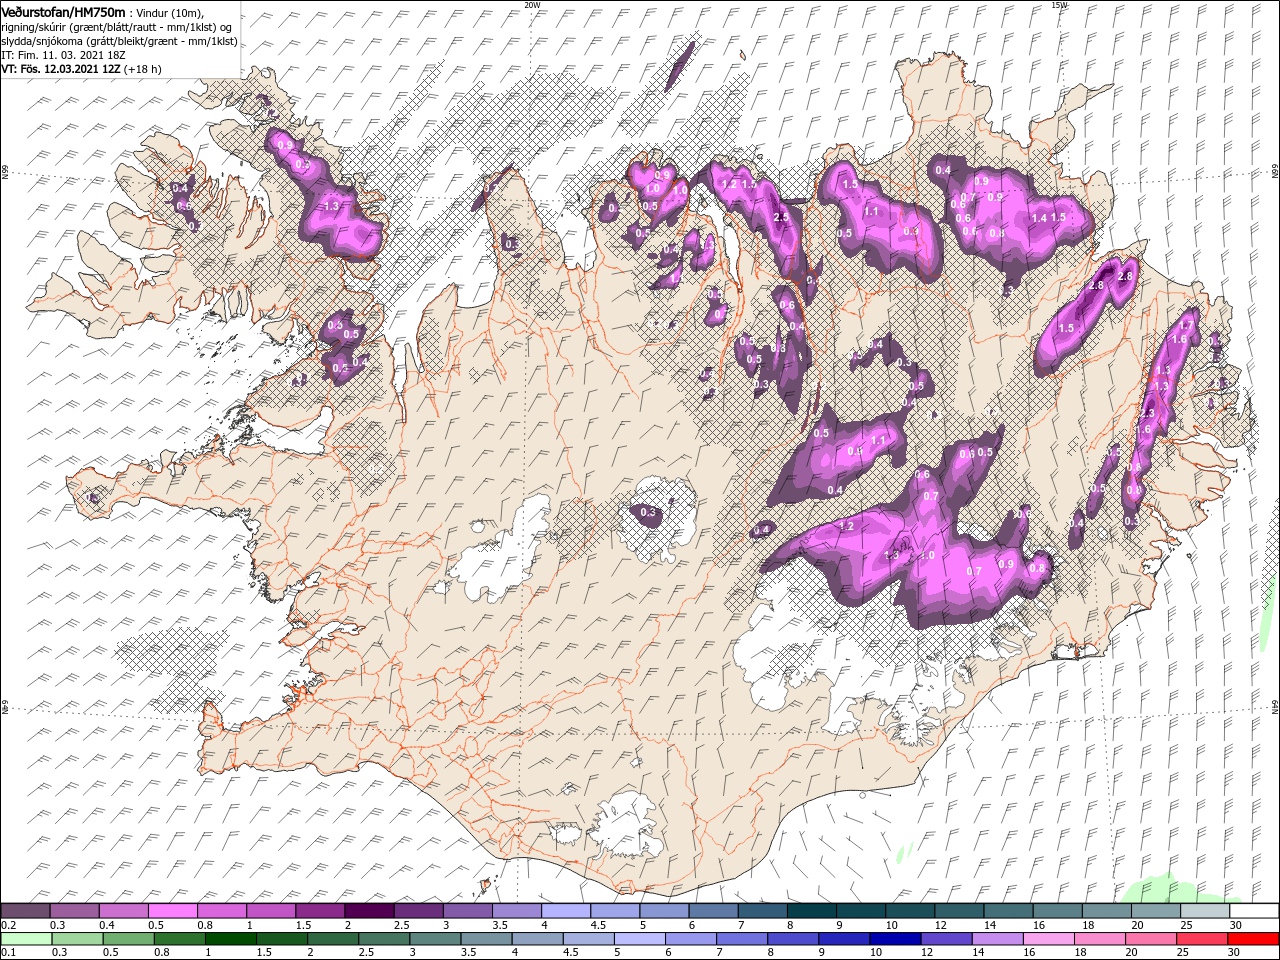Pick the 5–6 light blue swatch, lower legend
1280x960 pixels.
[640, 939]
